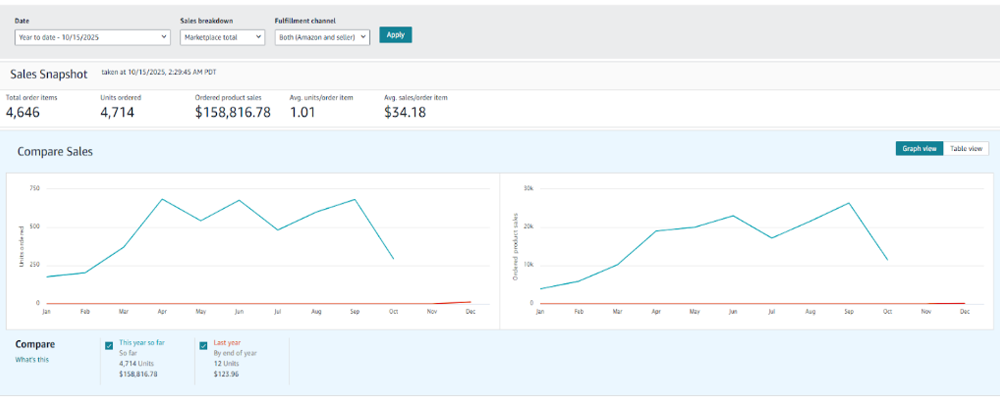Click the 'Last year' red legend label
The image size is (1000, 400).
click(x=226, y=342)
